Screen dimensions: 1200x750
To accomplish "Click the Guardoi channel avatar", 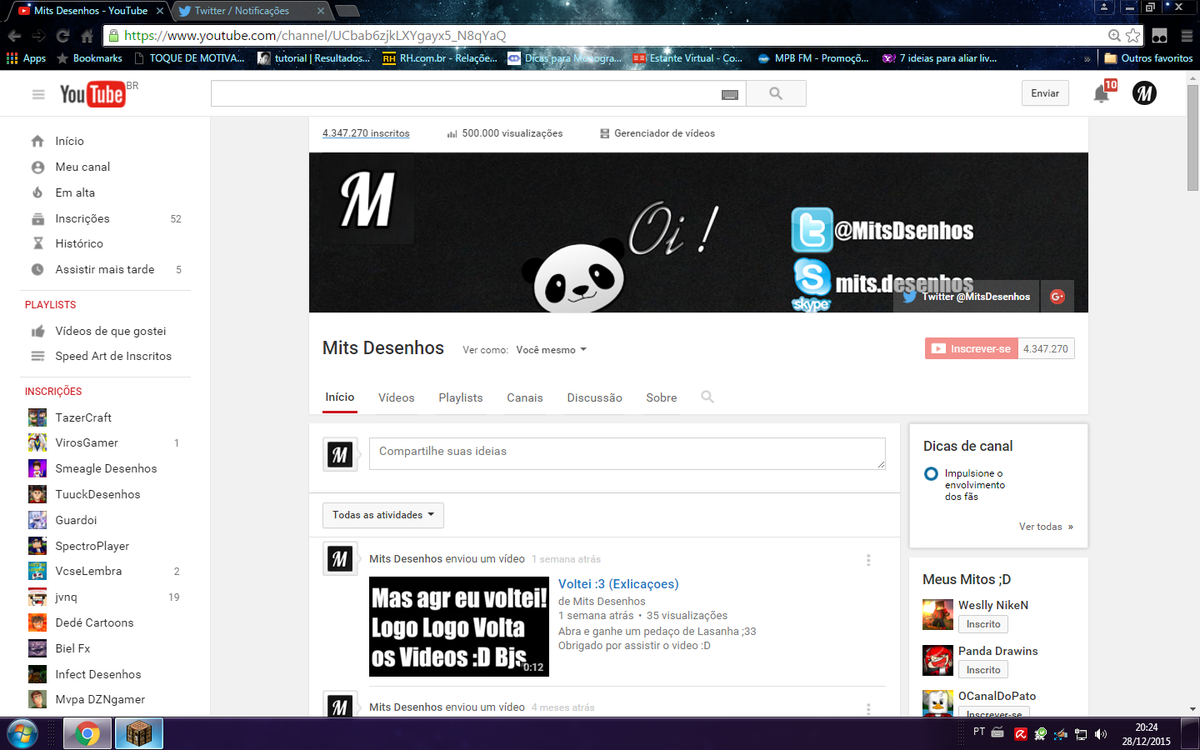I will tap(37, 520).
